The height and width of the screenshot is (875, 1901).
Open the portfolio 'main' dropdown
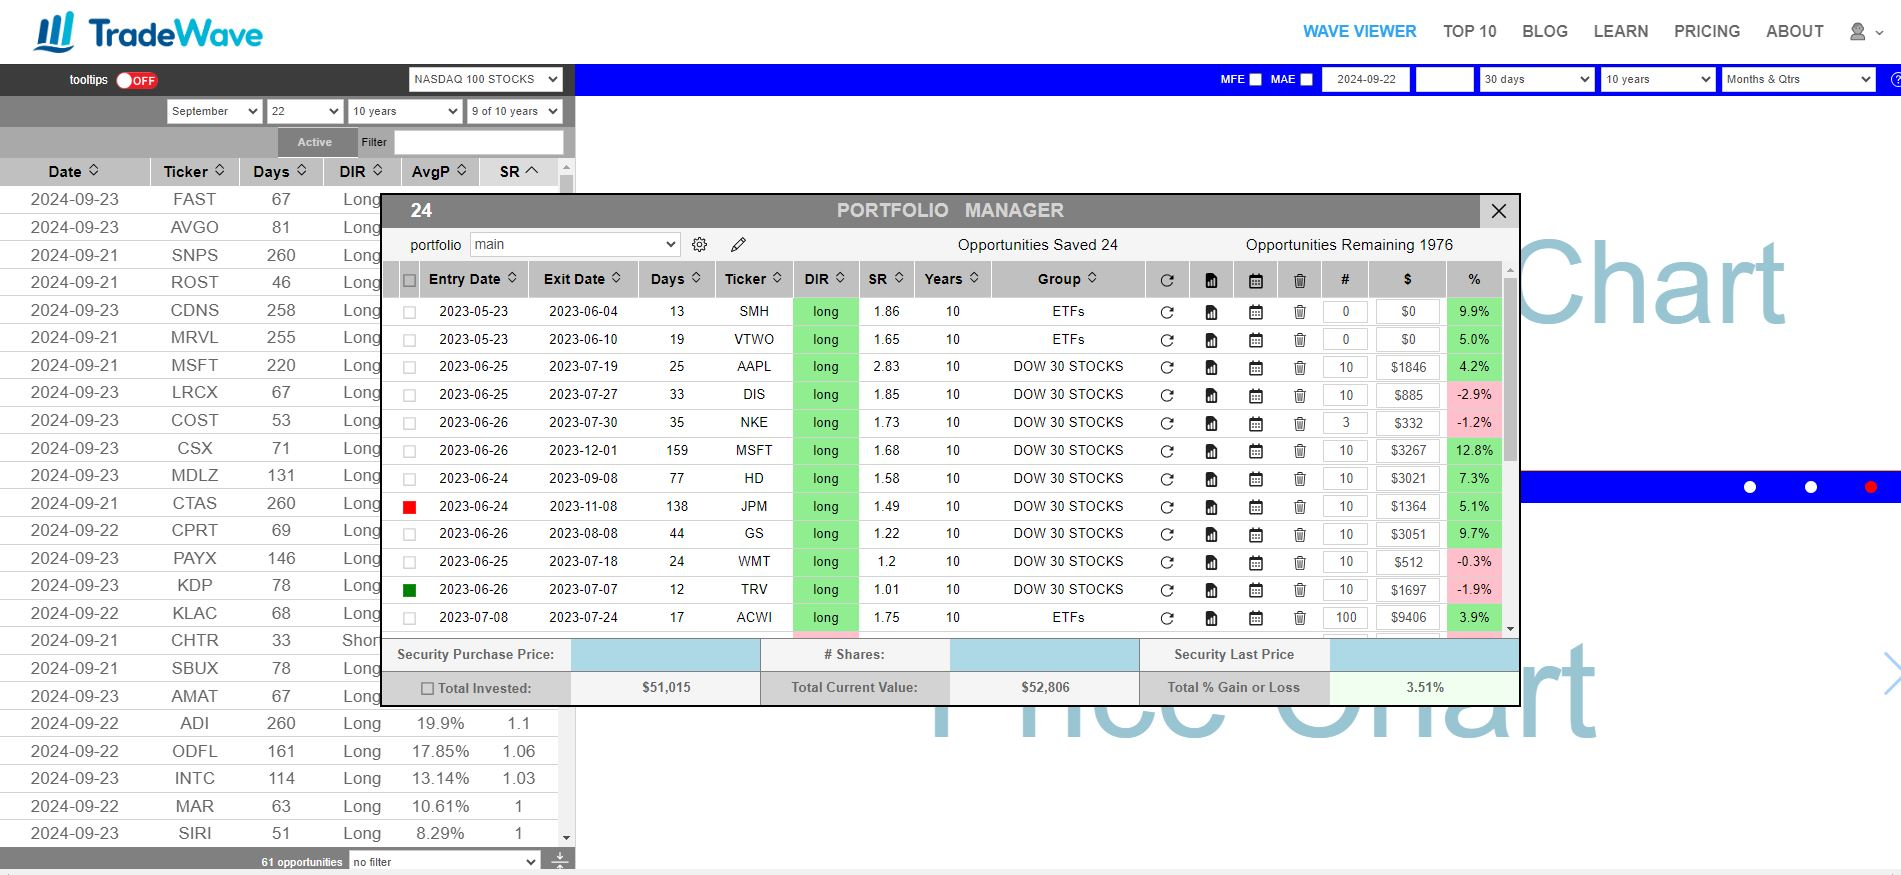tap(575, 245)
